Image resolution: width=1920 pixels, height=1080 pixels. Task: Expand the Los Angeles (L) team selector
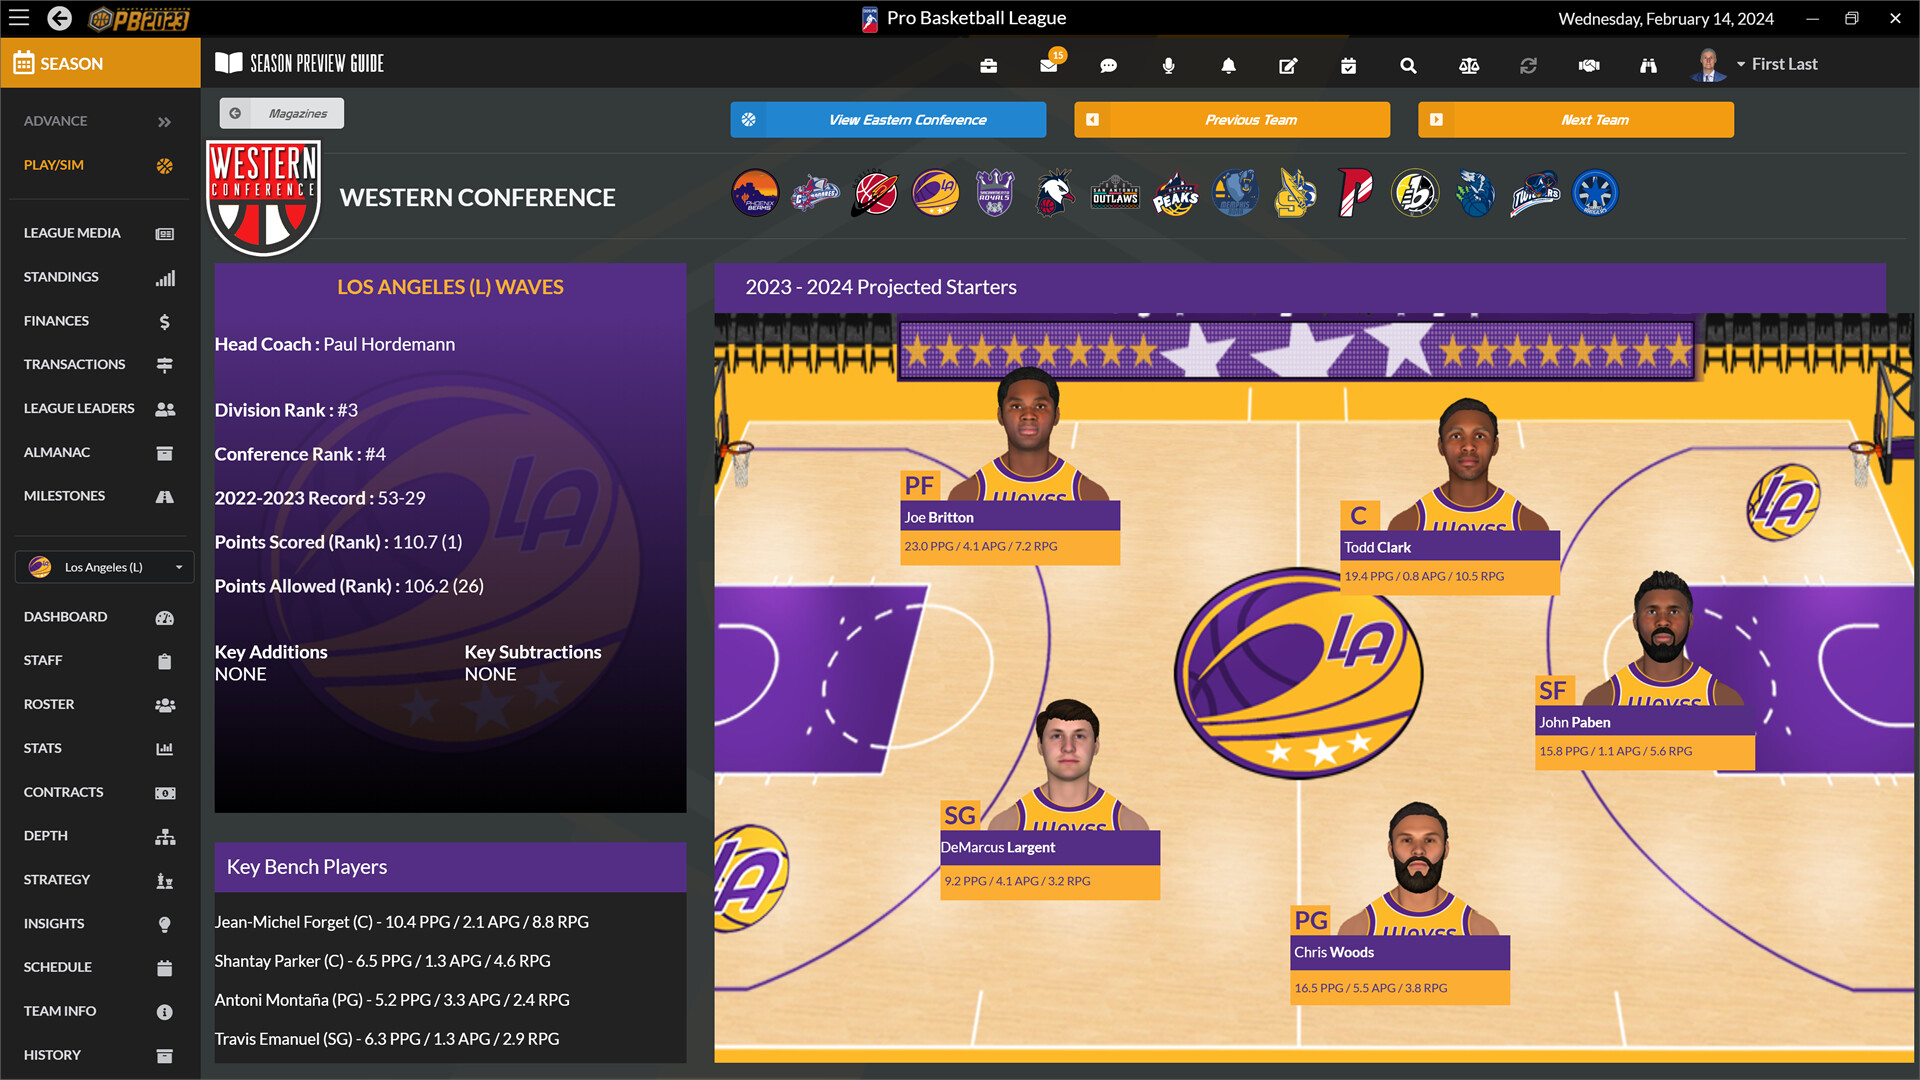(x=104, y=567)
